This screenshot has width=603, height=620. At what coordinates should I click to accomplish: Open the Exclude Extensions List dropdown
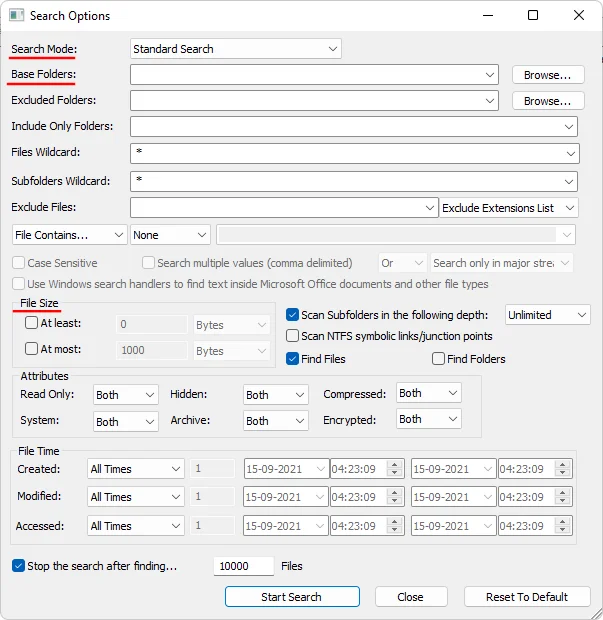coord(510,207)
